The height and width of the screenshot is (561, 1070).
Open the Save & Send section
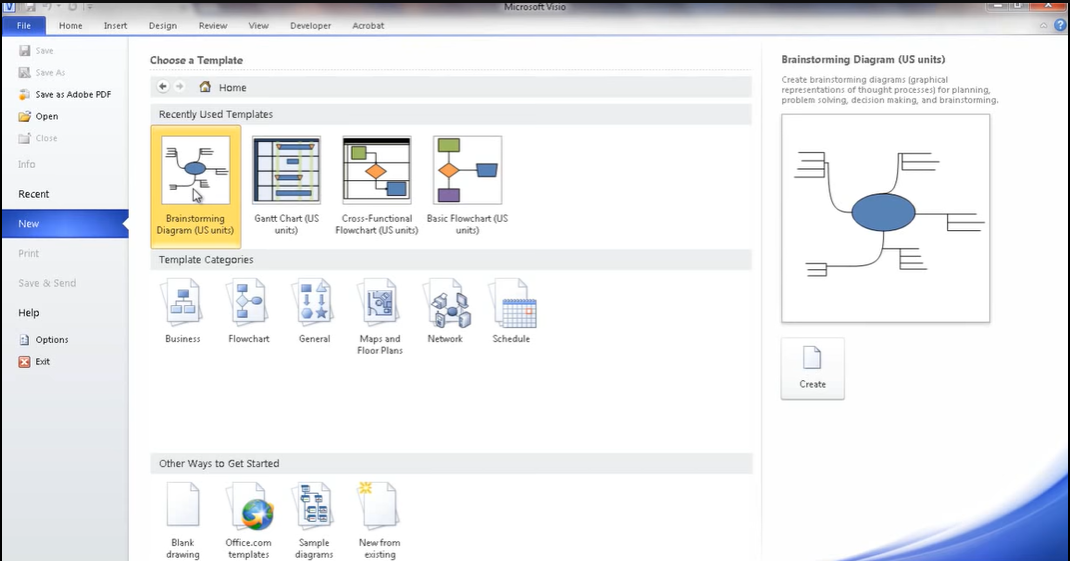coord(47,283)
